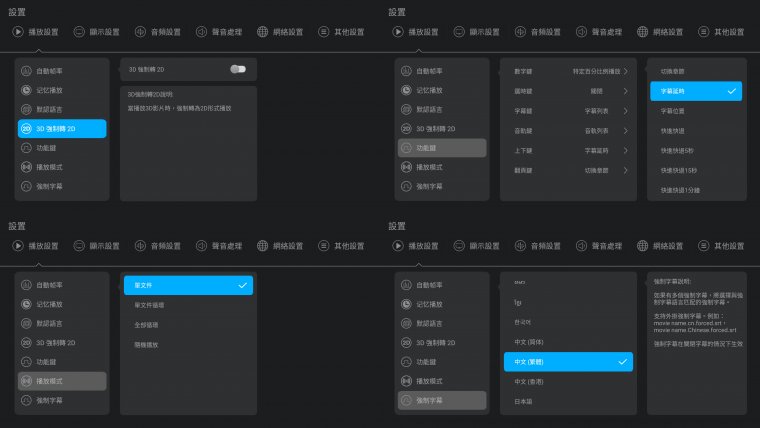Image resolution: width=760 pixels, height=428 pixels.
Task: Click the 播放模式 icon in the highlighted row, bottom-left panel
Action: click(x=27, y=381)
